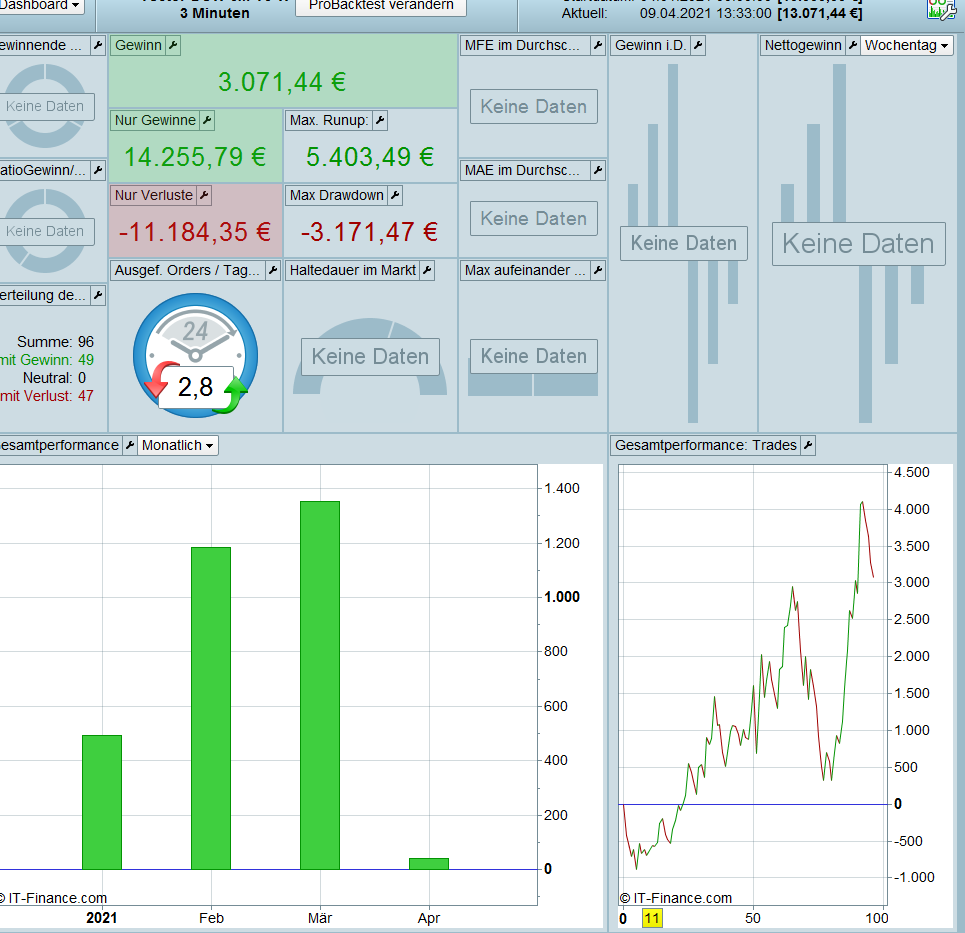The width and height of the screenshot is (965, 933).
Task: Click wrench icon for Gewinnende widget
Action: [98, 46]
